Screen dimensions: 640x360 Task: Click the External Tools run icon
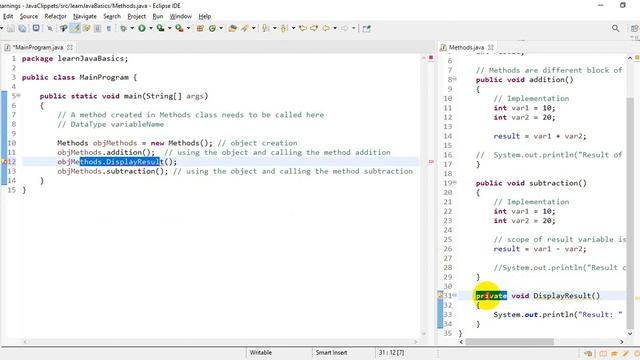coord(179,28)
